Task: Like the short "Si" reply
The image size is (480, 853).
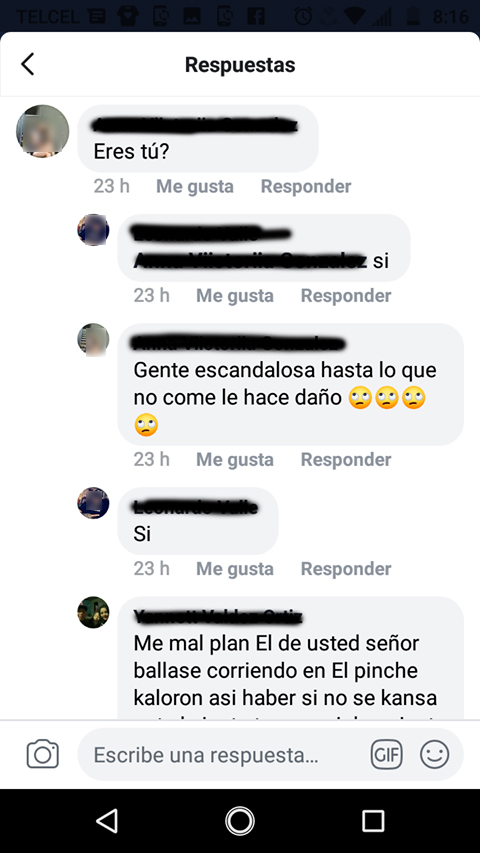Action: click(x=235, y=569)
